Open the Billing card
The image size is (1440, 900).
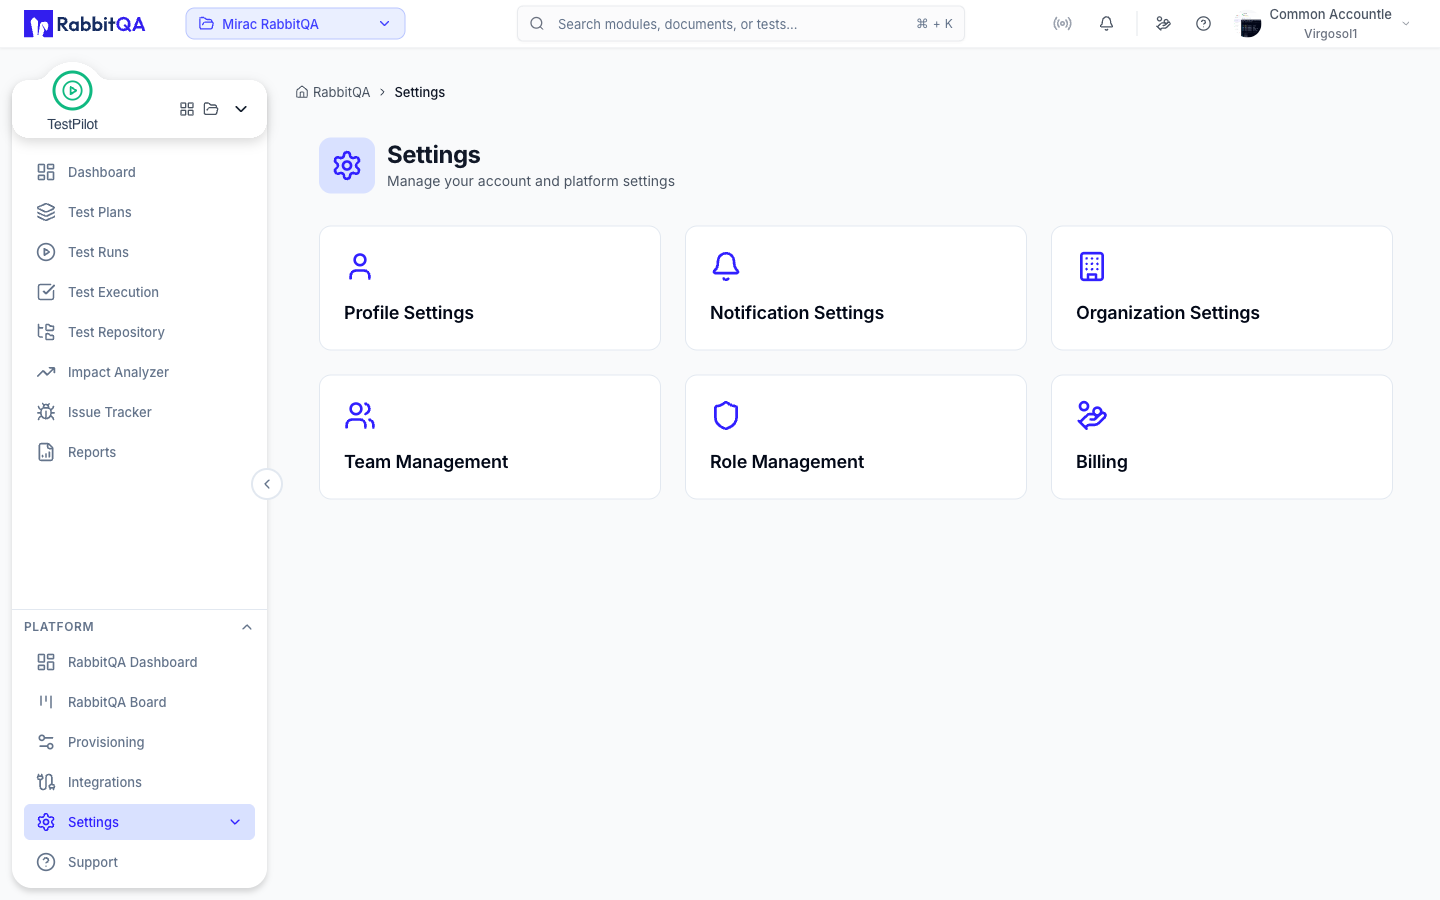pyautogui.click(x=1222, y=437)
